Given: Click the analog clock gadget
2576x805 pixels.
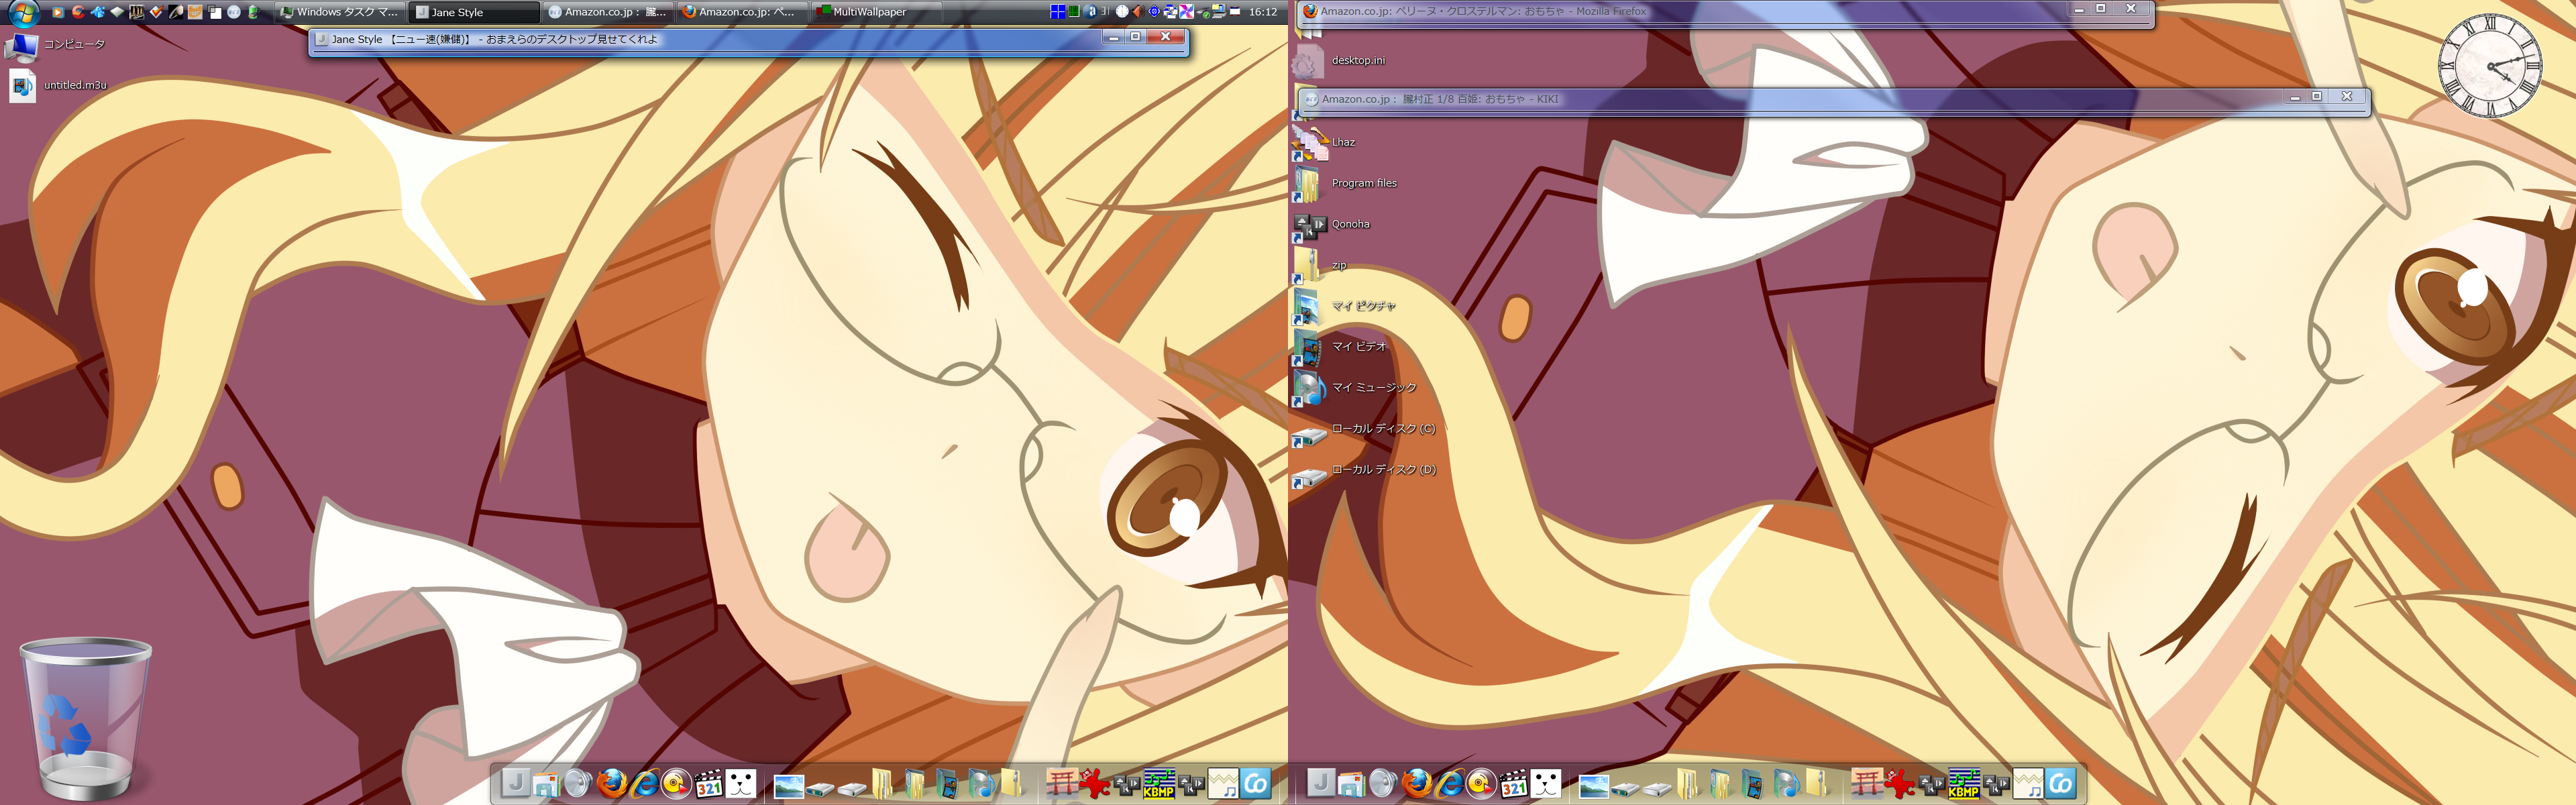Looking at the screenshot, I should coord(2489,66).
